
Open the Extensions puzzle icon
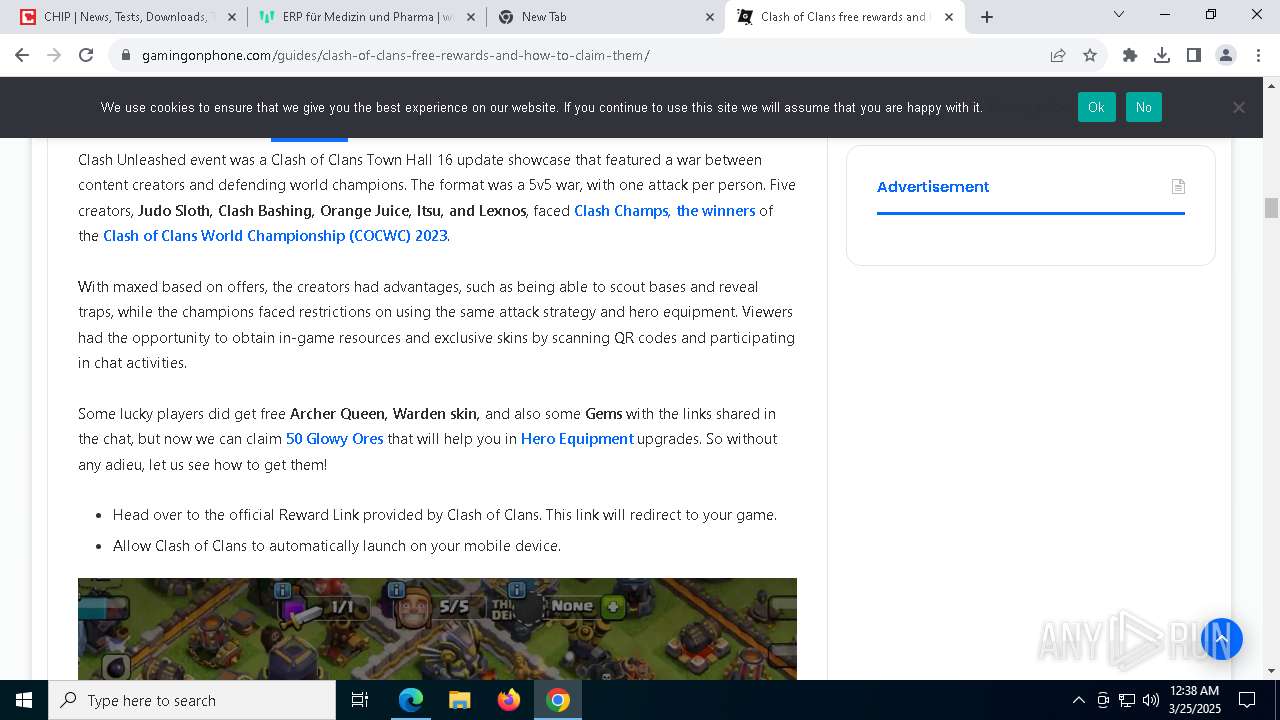[x=1130, y=55]
